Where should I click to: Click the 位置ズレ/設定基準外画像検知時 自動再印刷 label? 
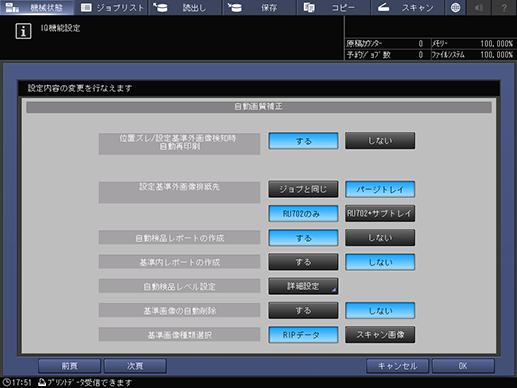pos(179,144)
